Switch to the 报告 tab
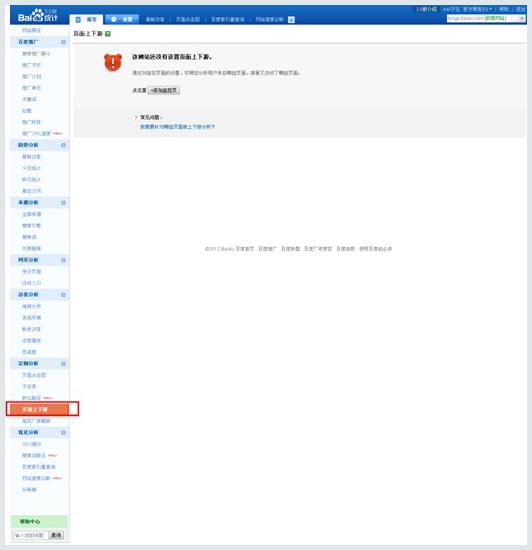Screen dimensions: 532x550 pos(86,20)
